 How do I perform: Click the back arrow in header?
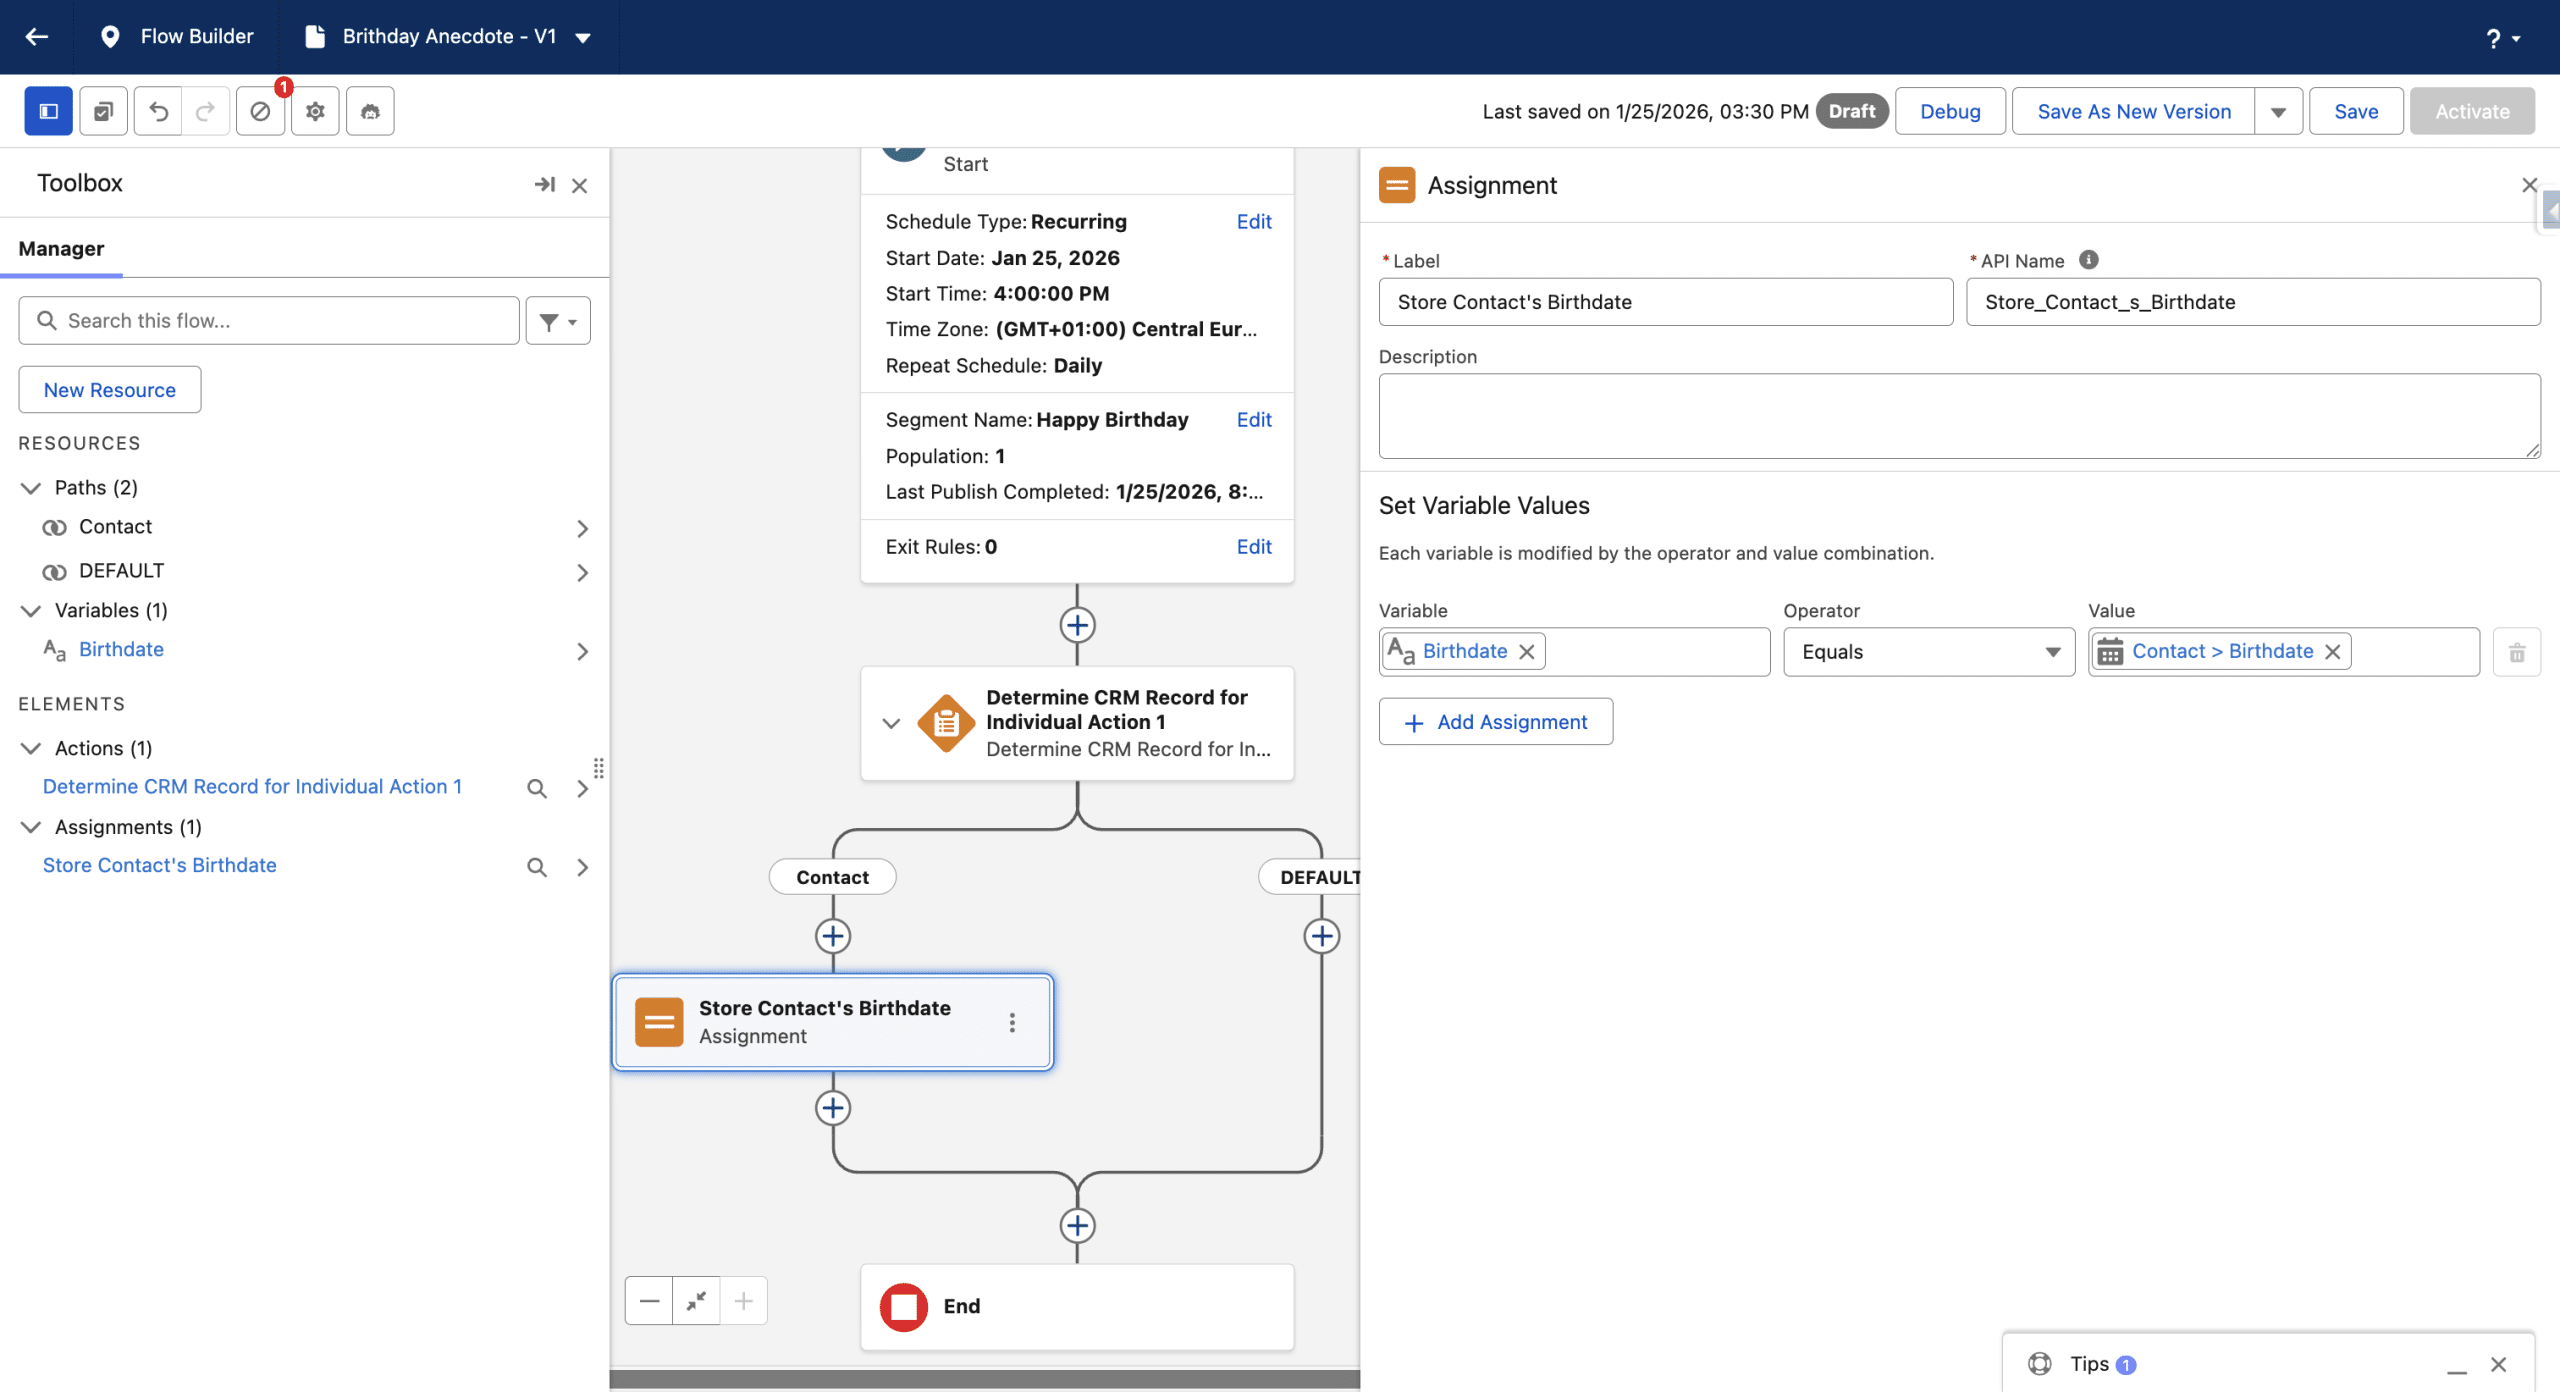point(37,37)
